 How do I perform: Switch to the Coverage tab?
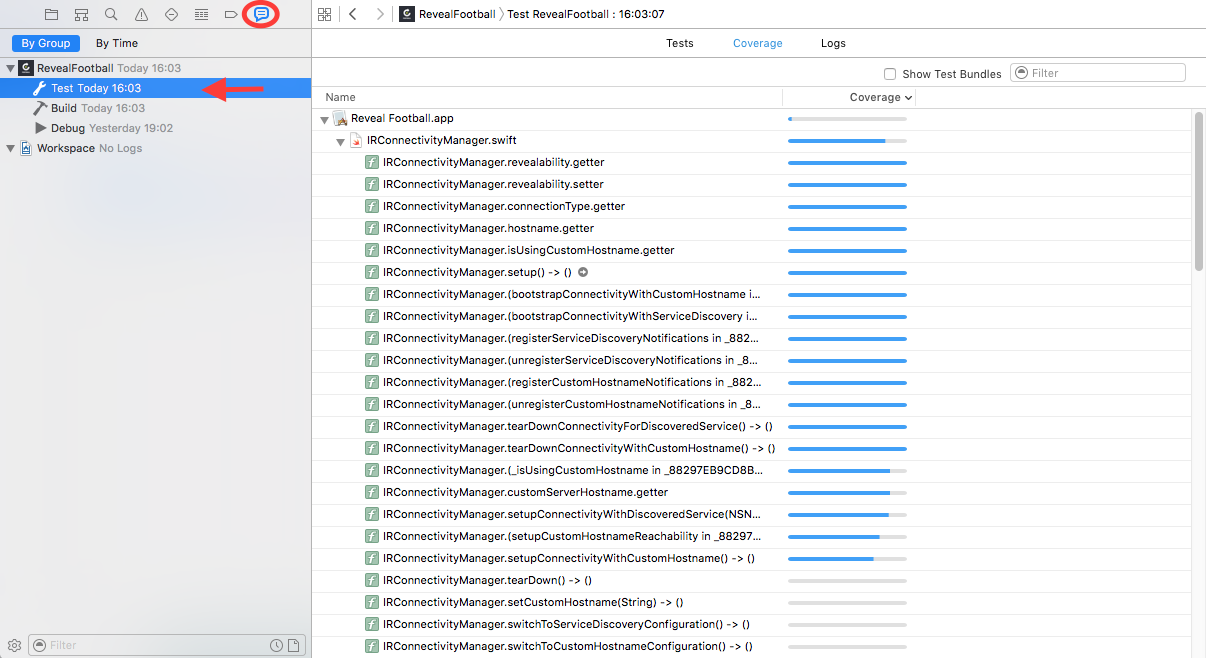pyautogui.click(x=758, y=43)
